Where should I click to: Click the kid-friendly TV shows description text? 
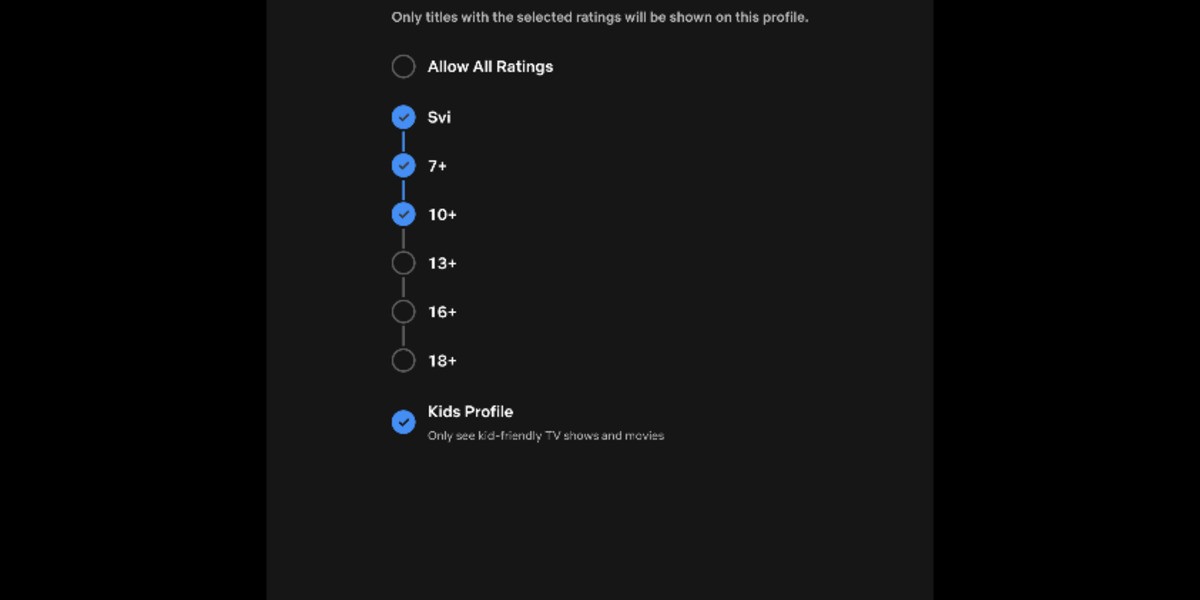[546, 436]
